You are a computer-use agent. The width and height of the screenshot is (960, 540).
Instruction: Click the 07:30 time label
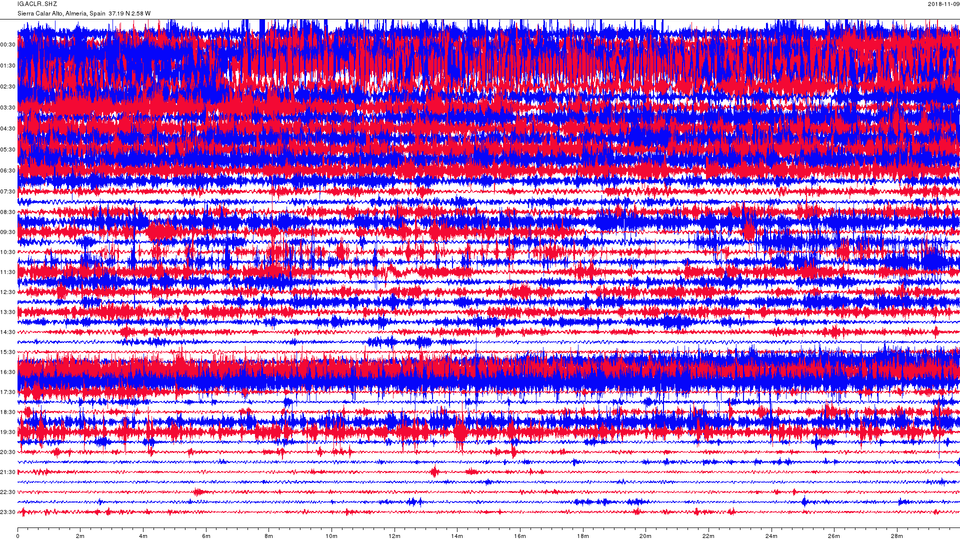pos(8,192)
